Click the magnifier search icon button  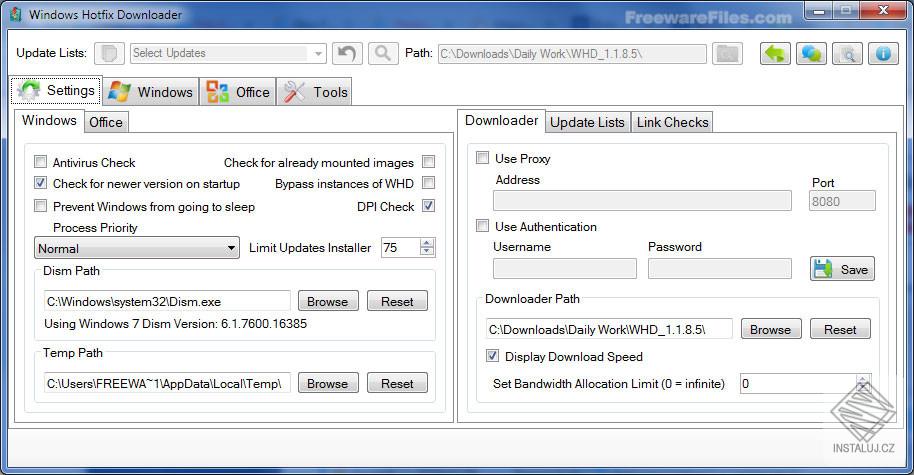(x=383, y=54)
